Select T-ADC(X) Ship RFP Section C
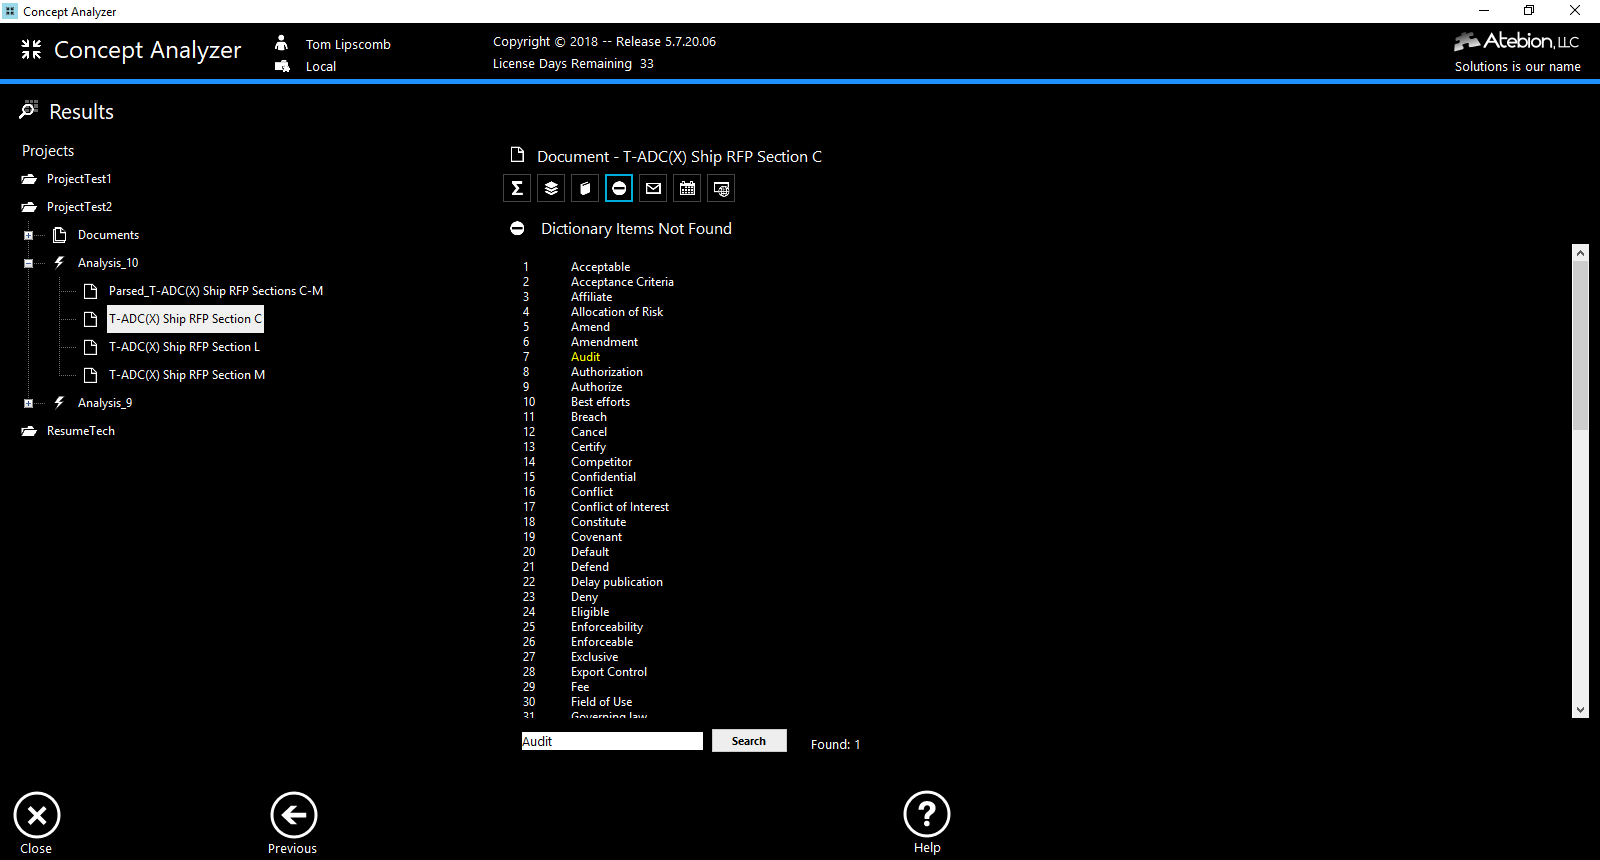The width and height of the screenshot is (1600, 860). click(185, 319)
